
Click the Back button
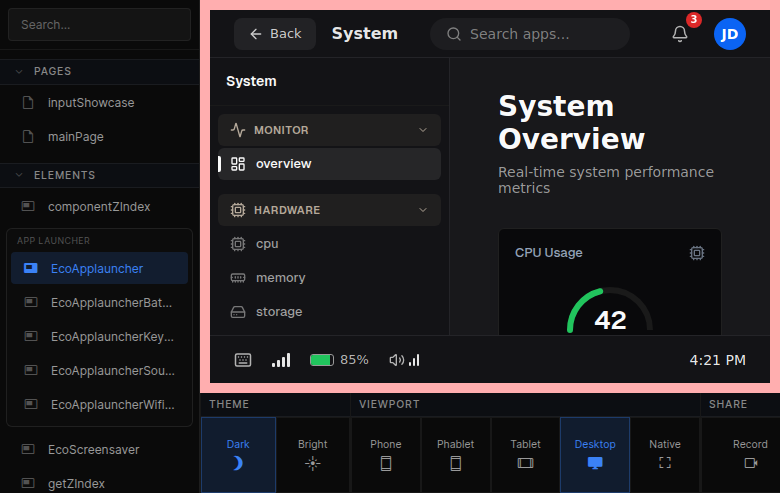(275, 34)
